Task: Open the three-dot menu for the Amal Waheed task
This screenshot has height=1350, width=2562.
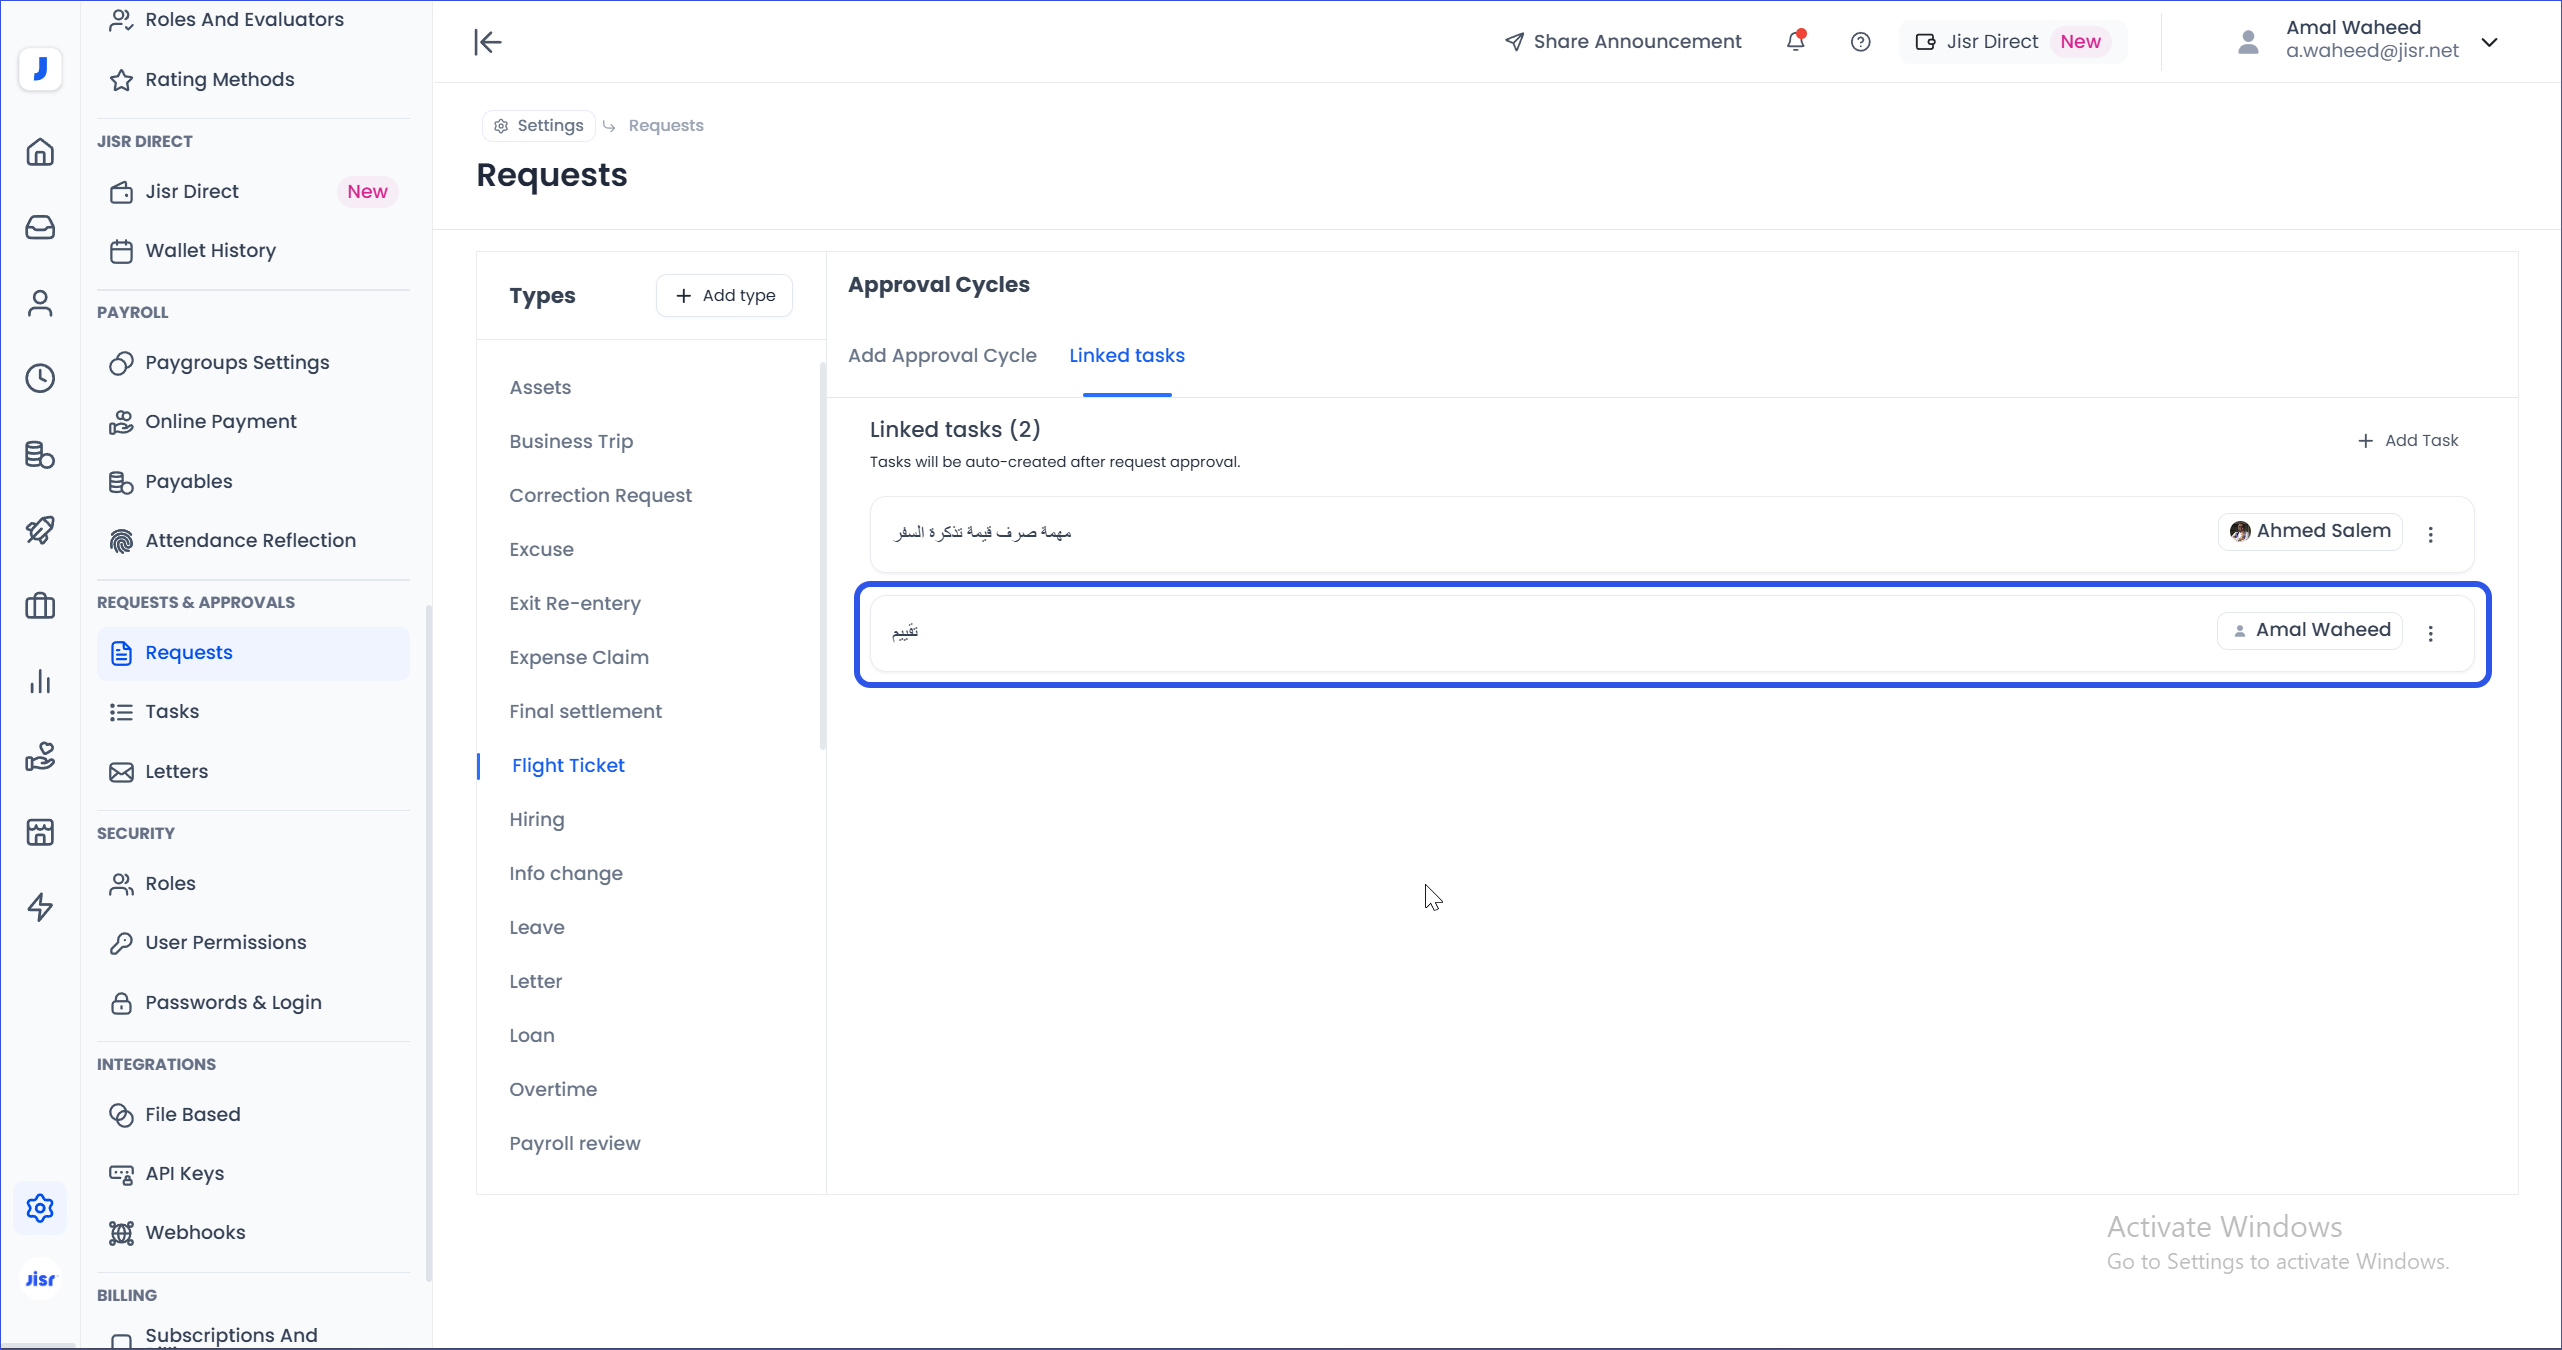Action: tap(2431, 633)
